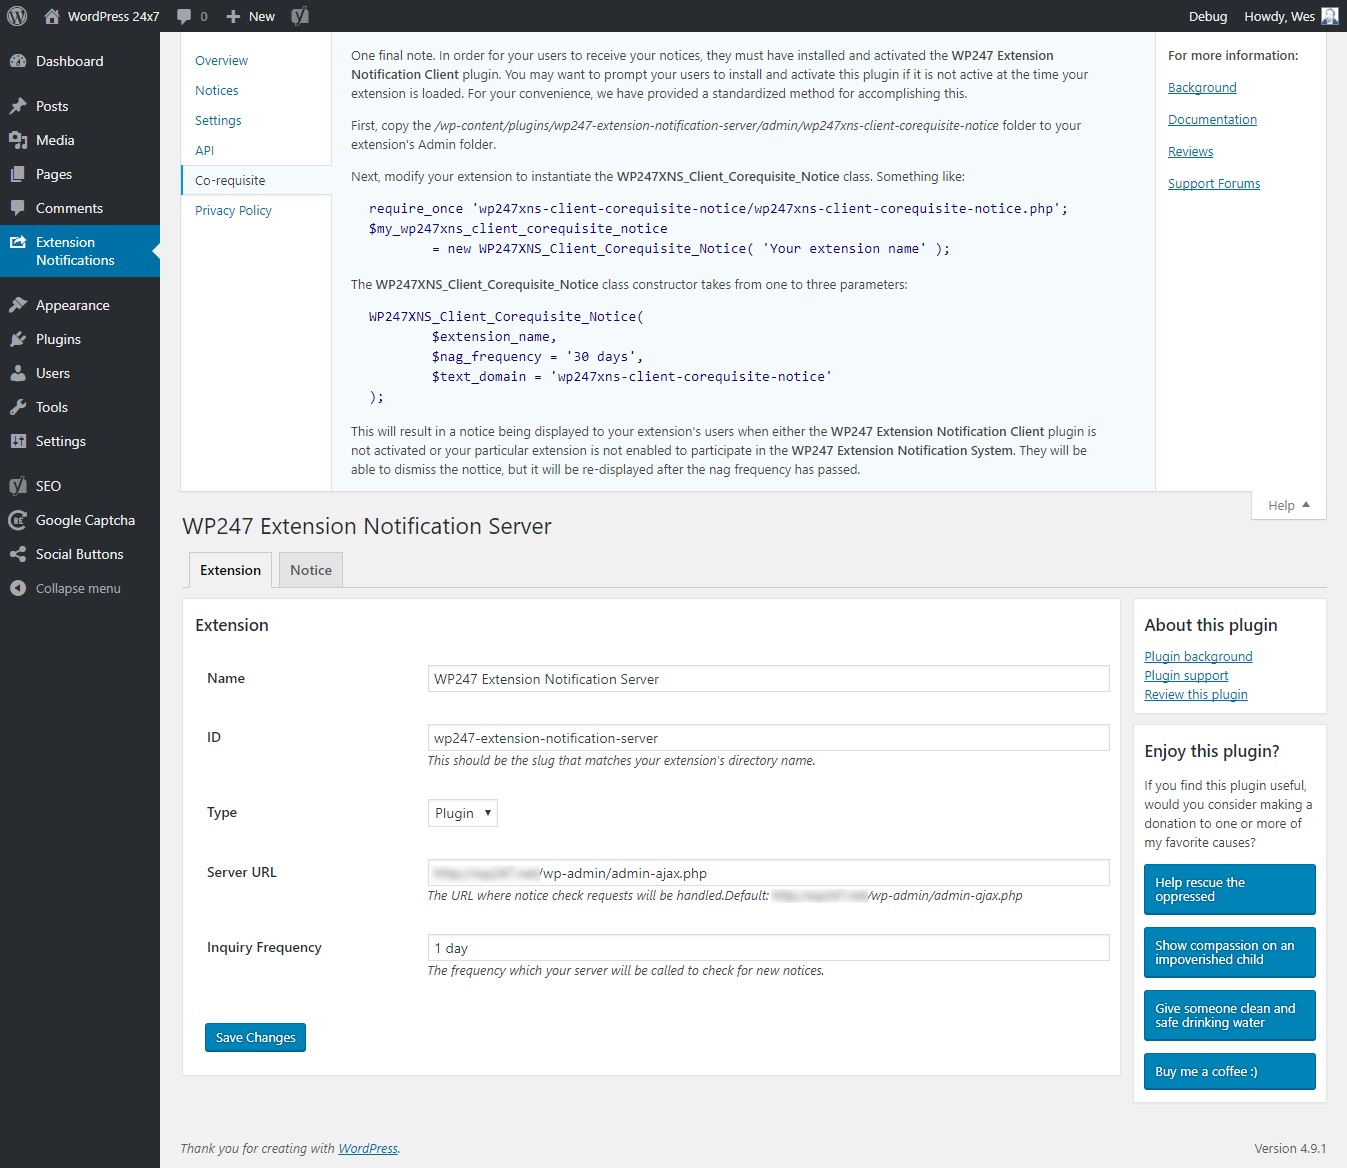Image resolution: width=1347 pixels, height=1168 pixels.
Task: Open the Yoast SEO icon in admin bar
Action: tap(300, 16)
